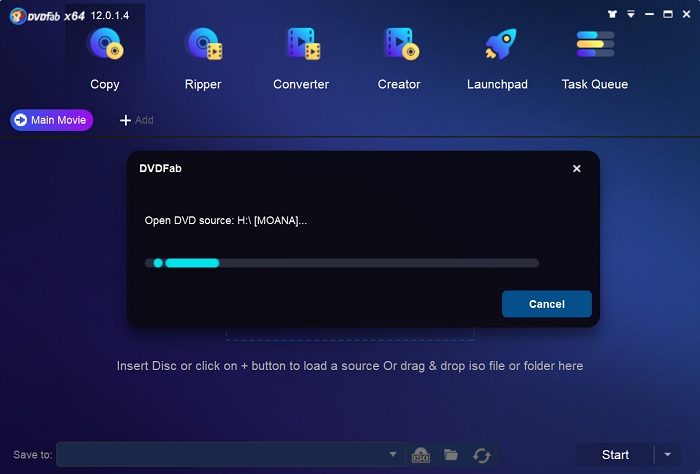Maximize the DVDFab window

coord(668,14)
